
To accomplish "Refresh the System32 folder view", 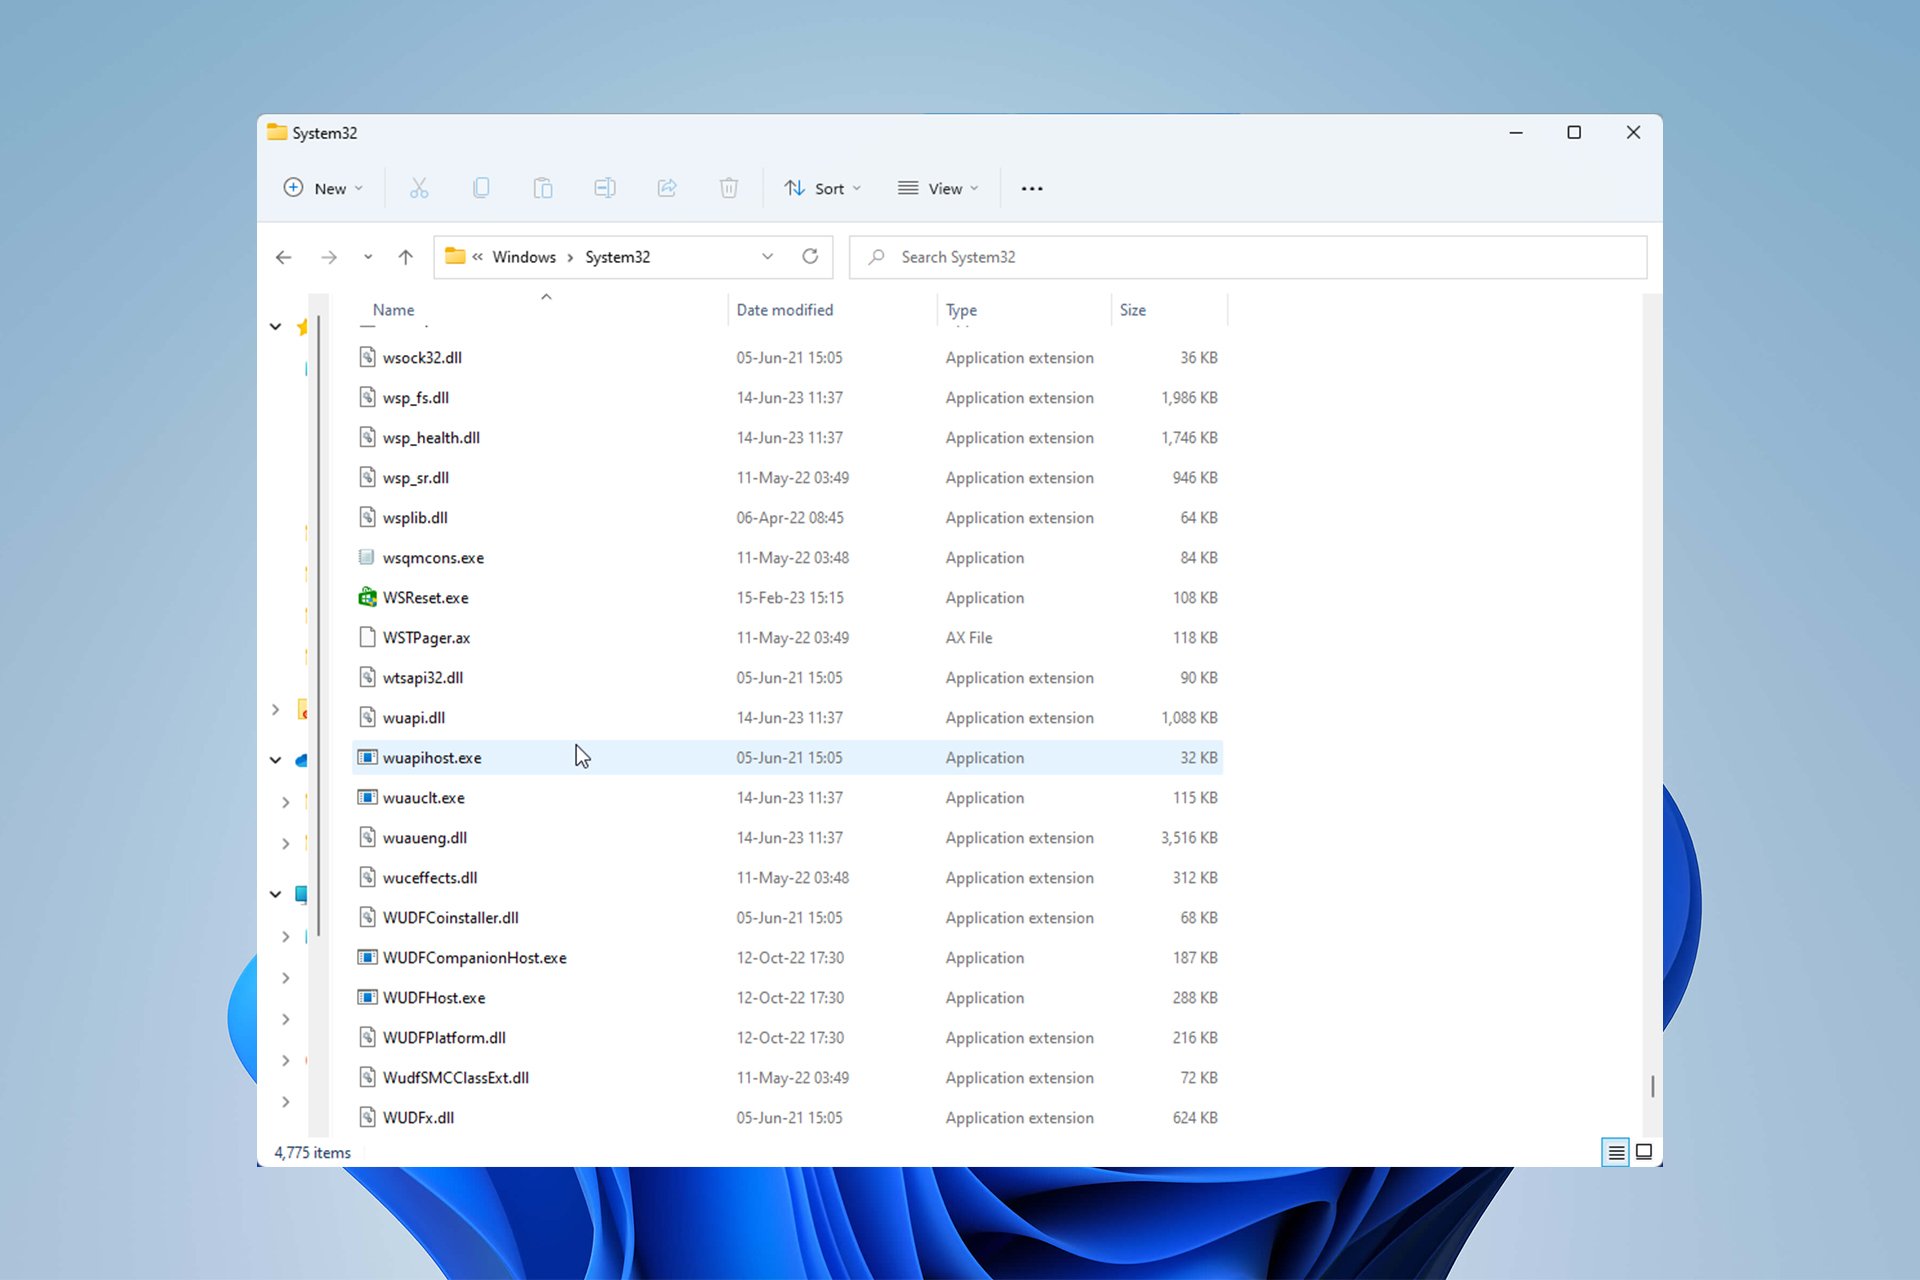I will coord(810,256).
